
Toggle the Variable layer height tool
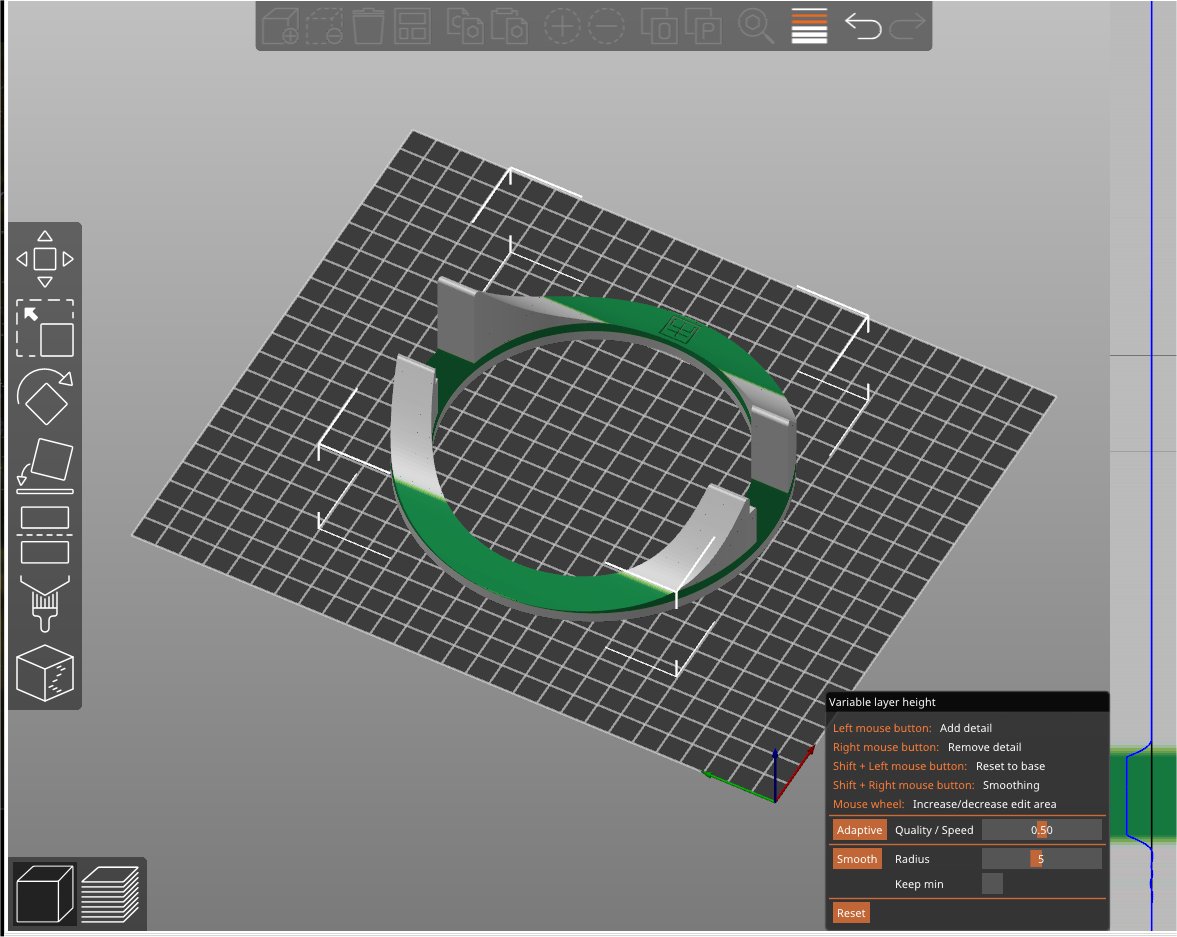(x=809, y=26)
